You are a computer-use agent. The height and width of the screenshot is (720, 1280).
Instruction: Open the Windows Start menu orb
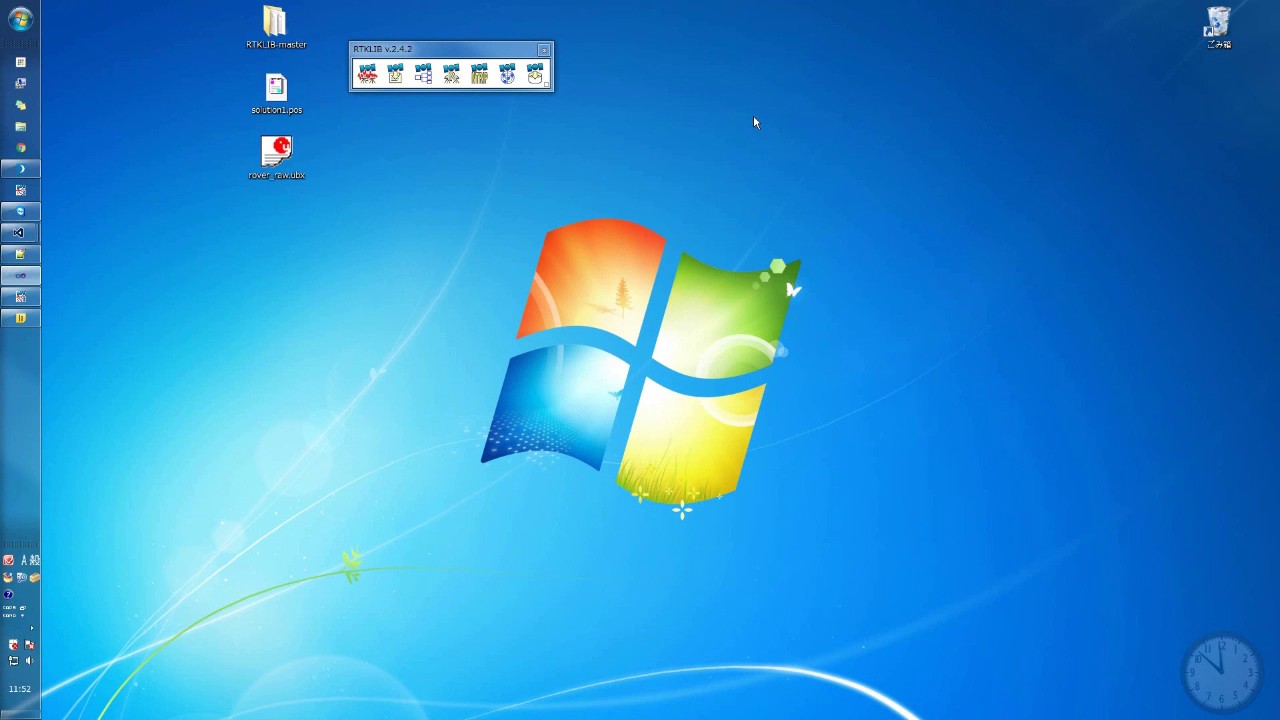tap(20, 19)
